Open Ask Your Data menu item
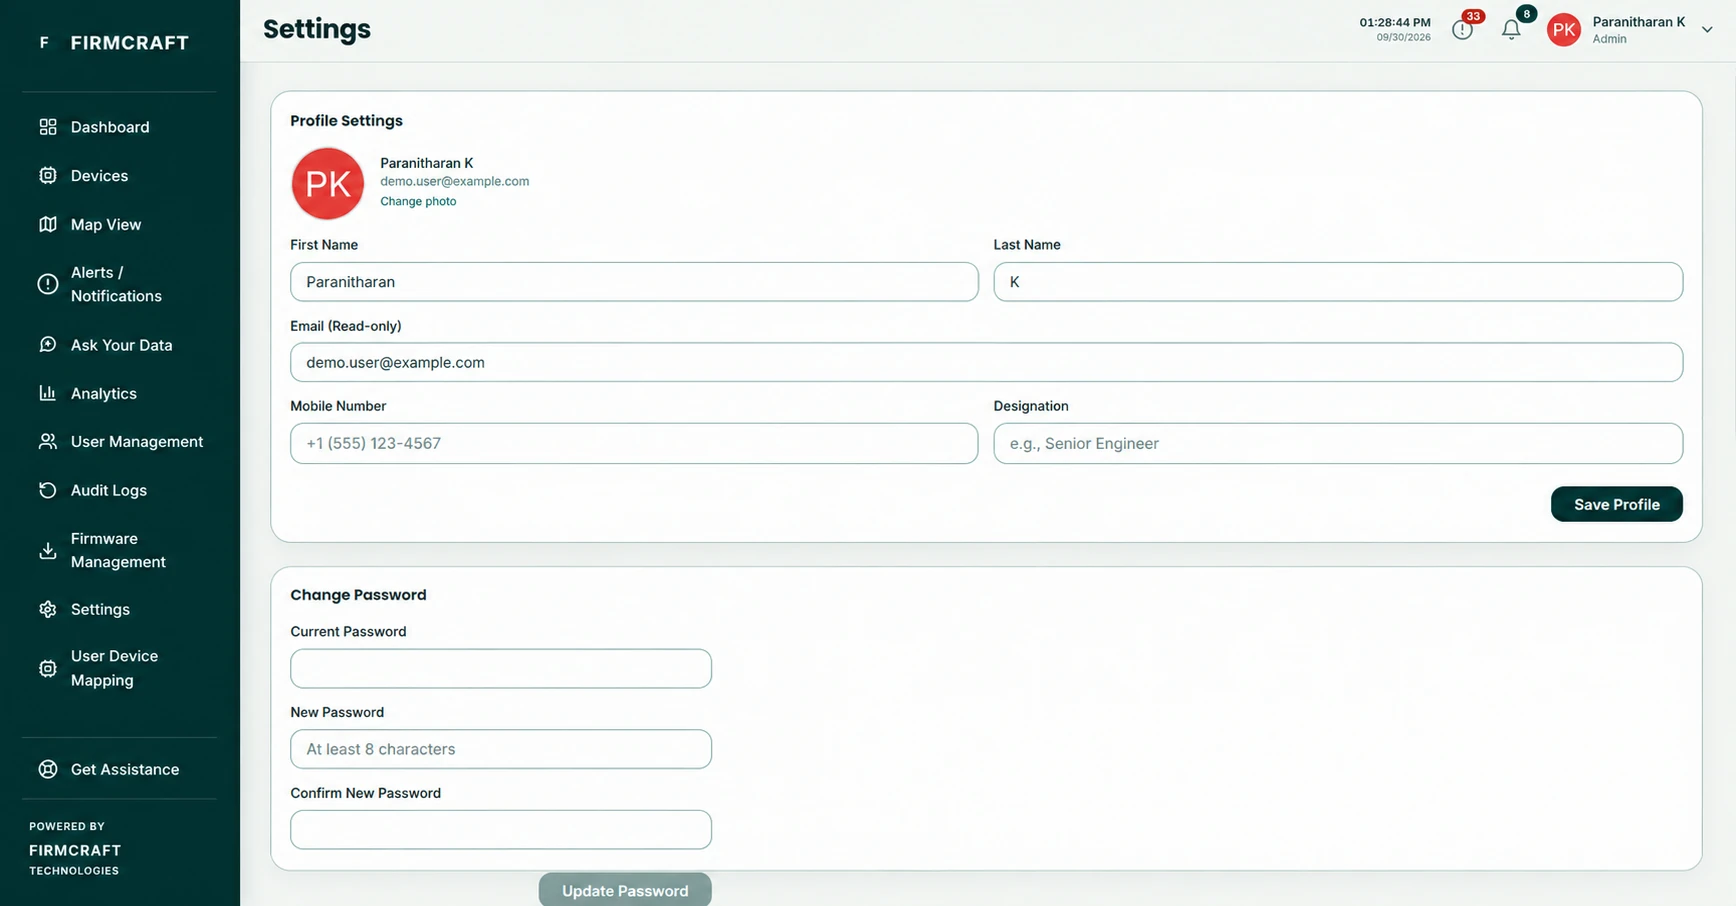Screen dimensions: 1736x906 [x=120, y=345]
